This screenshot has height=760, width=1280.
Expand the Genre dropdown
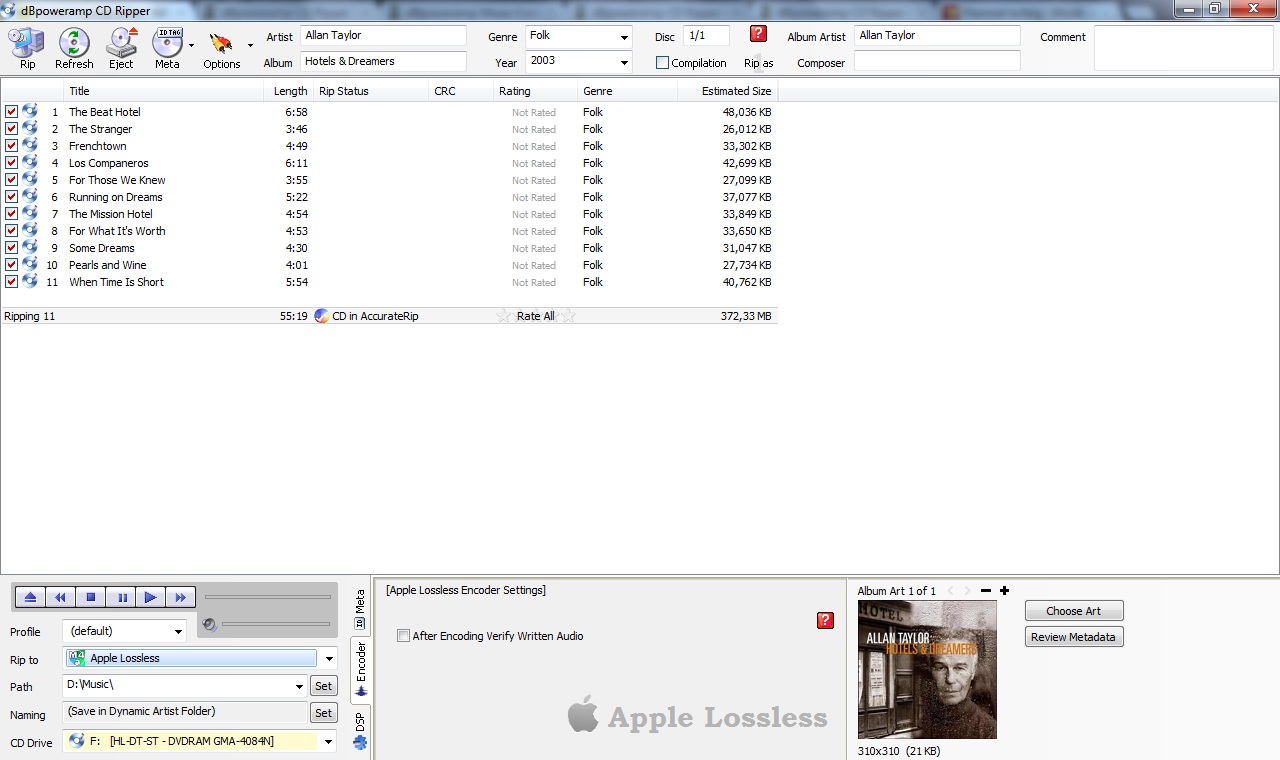pyautogui.click(x=624, y=37)
